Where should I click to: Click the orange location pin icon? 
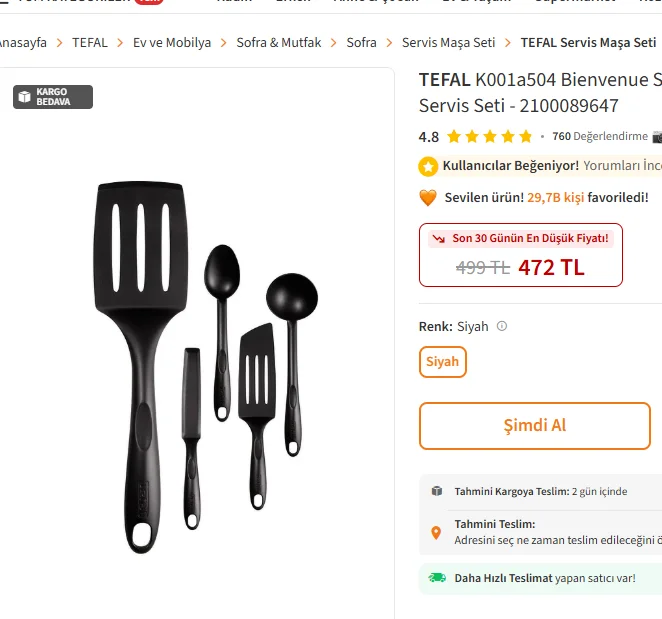click(x=436, y=532)
